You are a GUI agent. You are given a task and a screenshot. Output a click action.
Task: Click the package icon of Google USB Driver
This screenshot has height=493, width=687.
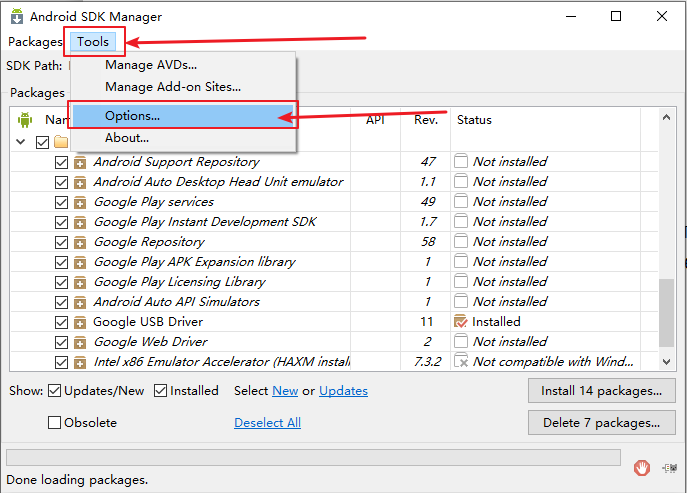pyautogui.click(x=80, y=323)
